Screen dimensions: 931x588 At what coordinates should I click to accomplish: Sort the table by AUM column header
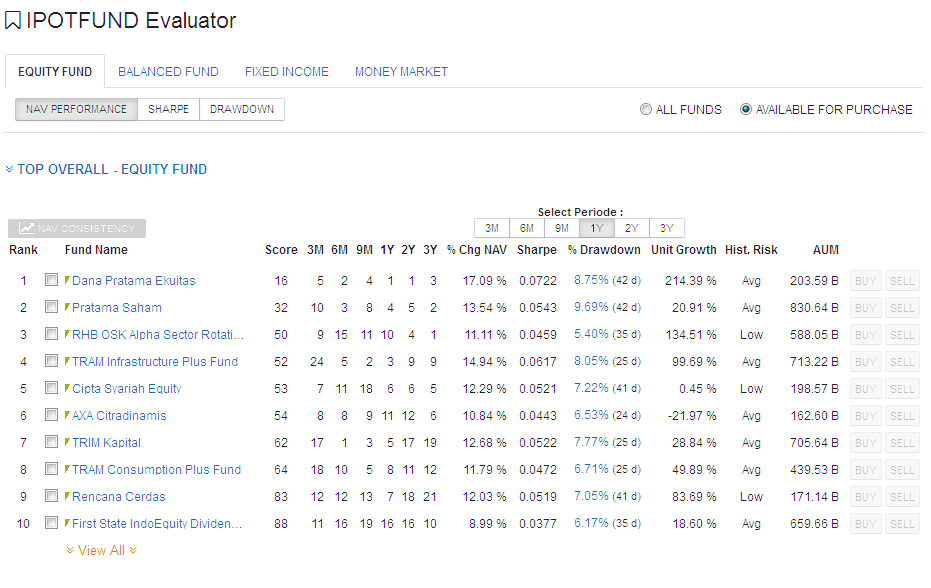point(825,250)
